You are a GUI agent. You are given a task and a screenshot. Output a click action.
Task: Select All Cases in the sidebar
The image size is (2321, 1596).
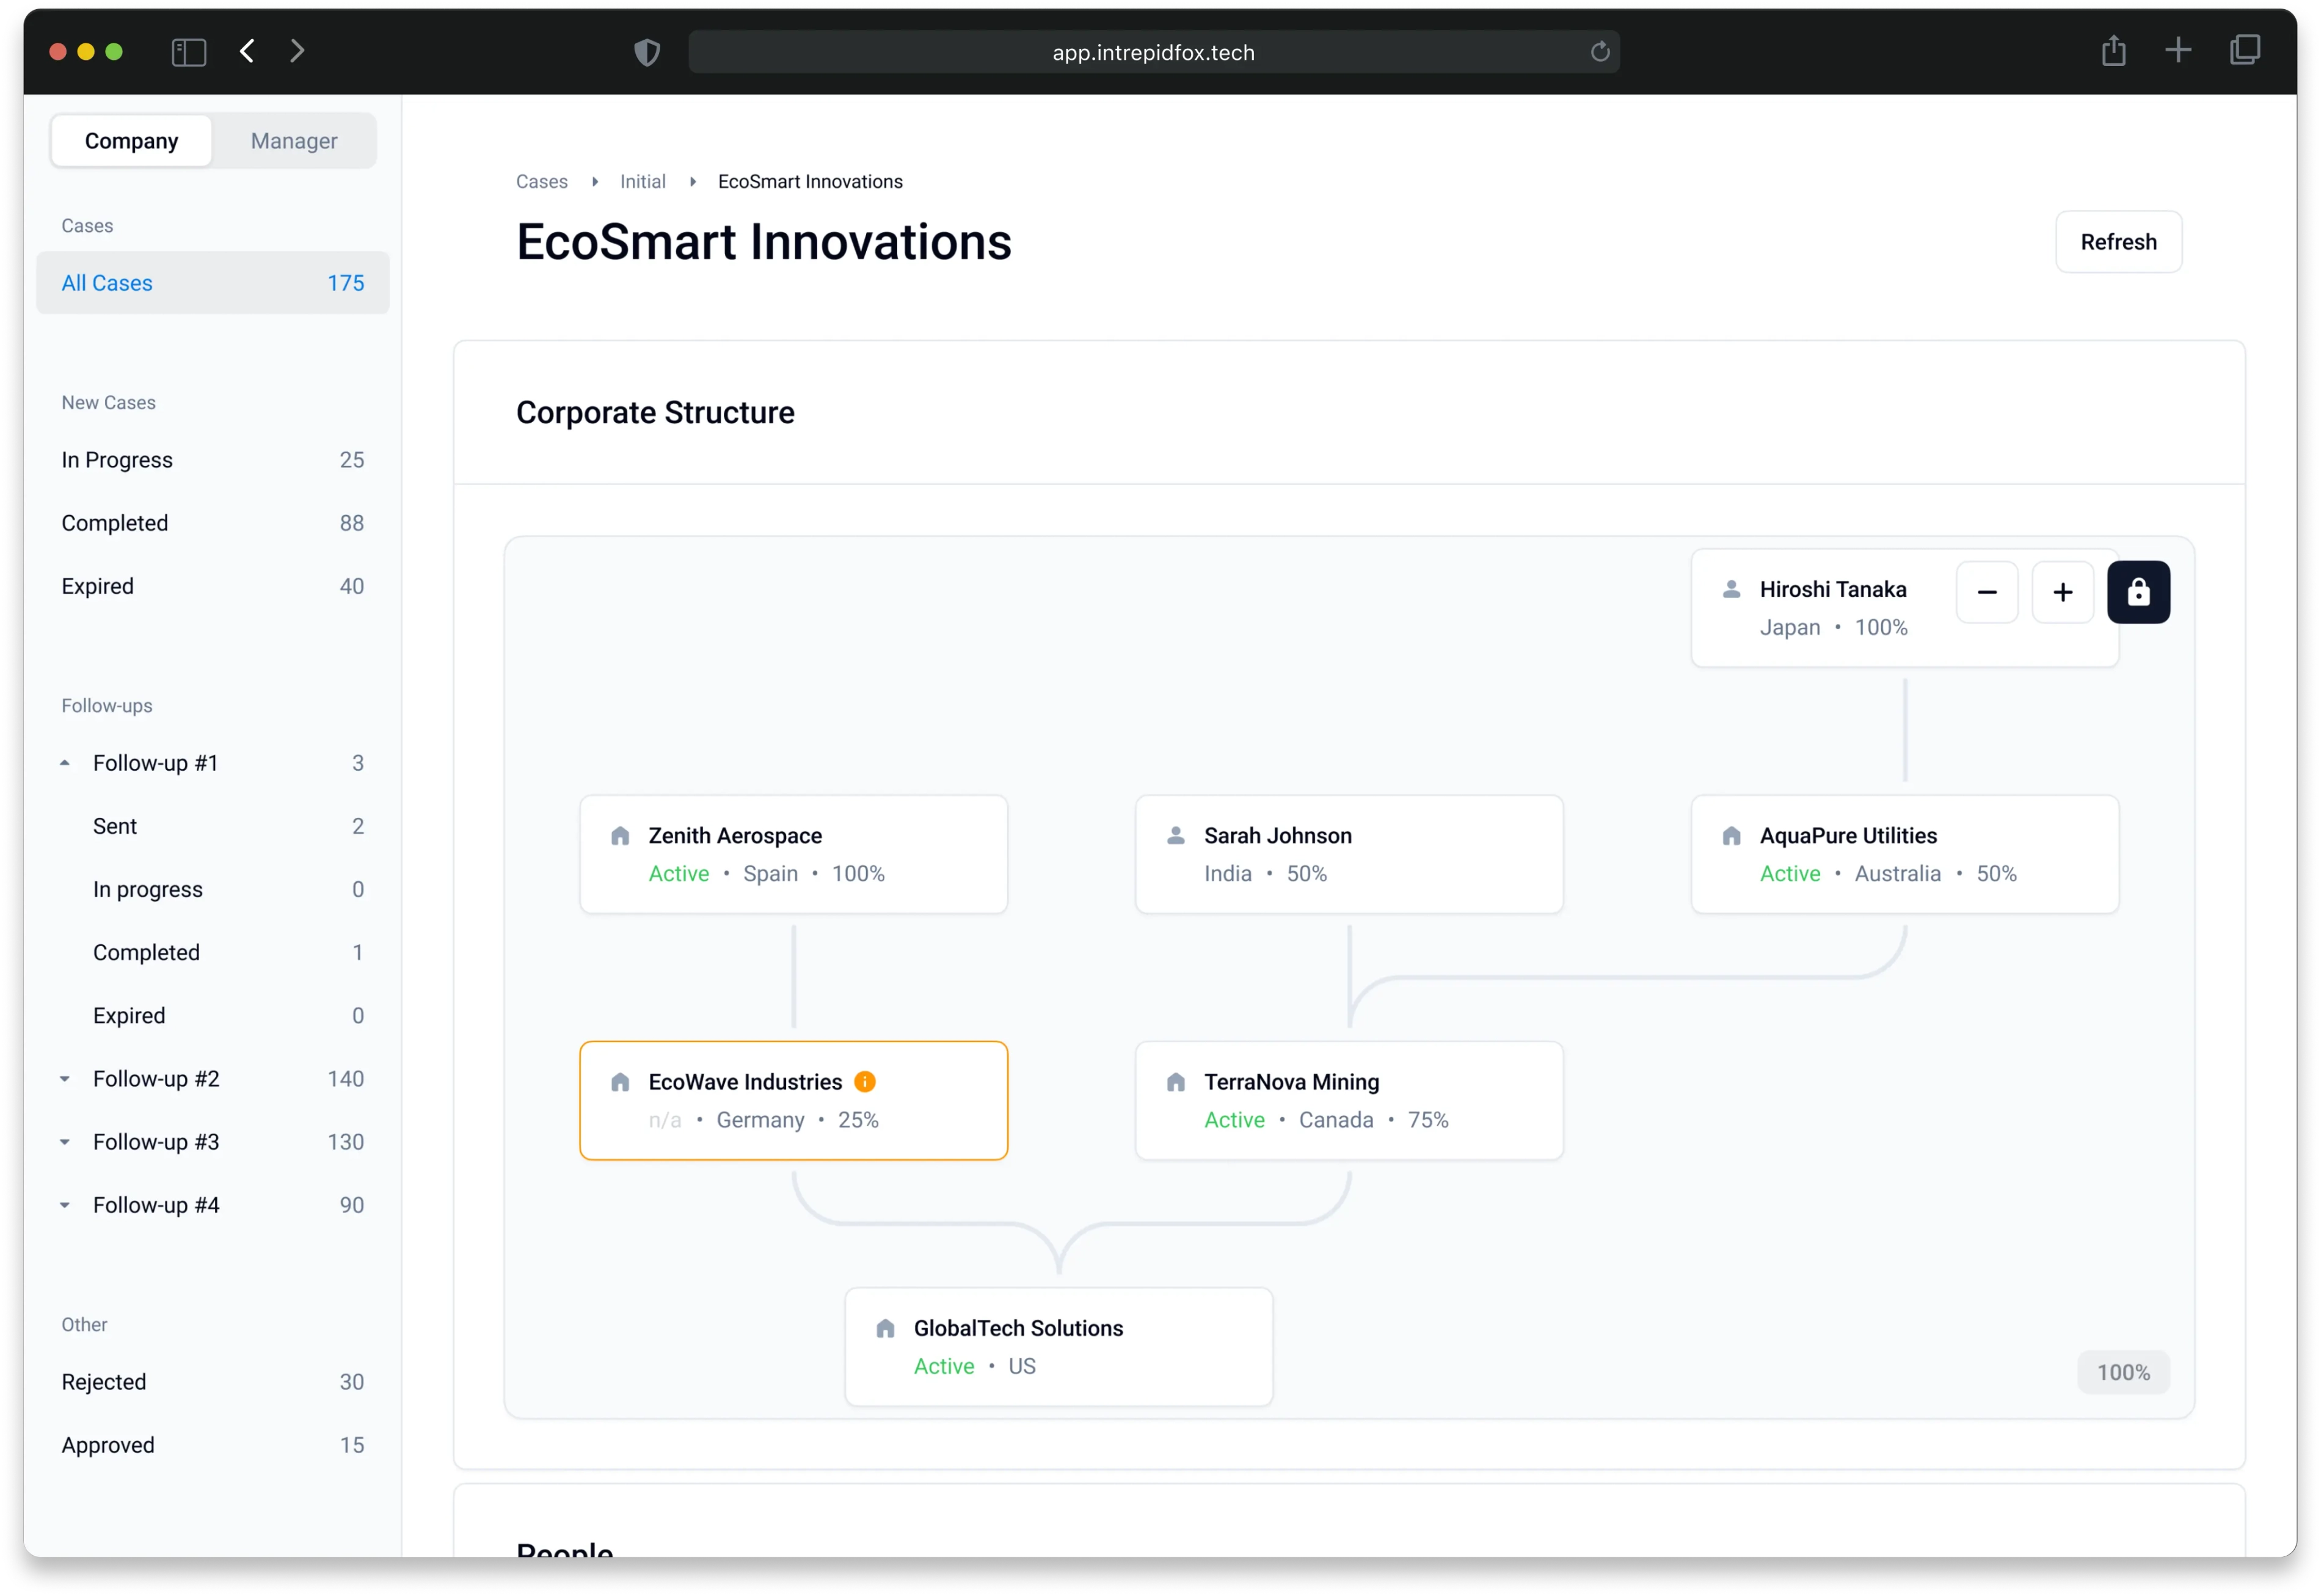pos(213,283)
